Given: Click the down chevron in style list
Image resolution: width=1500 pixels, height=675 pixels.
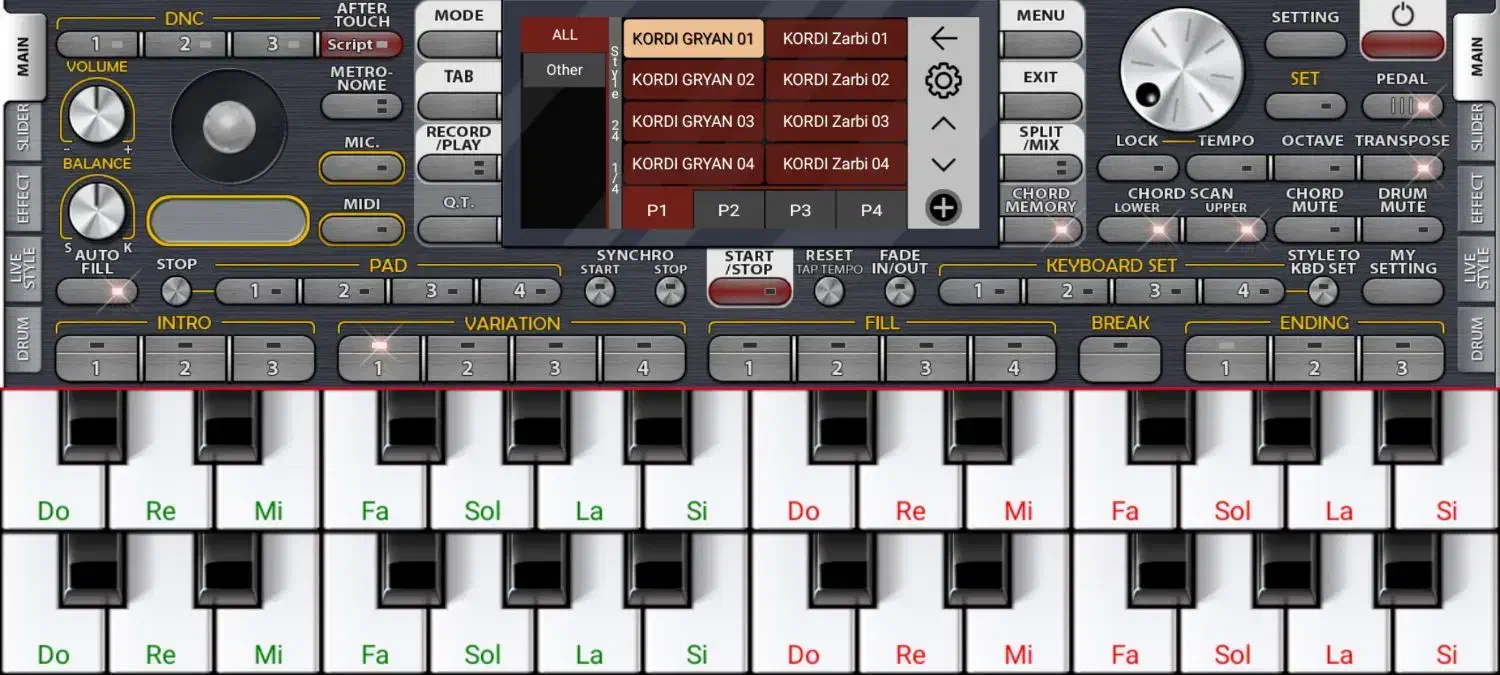Looking at the screenshot, I should [x=943, y=165].
